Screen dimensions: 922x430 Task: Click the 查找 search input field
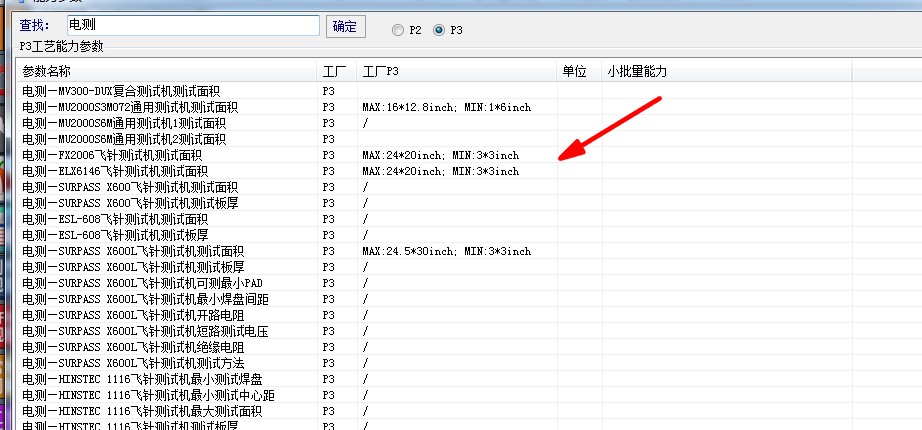click(x=193, y=25)
